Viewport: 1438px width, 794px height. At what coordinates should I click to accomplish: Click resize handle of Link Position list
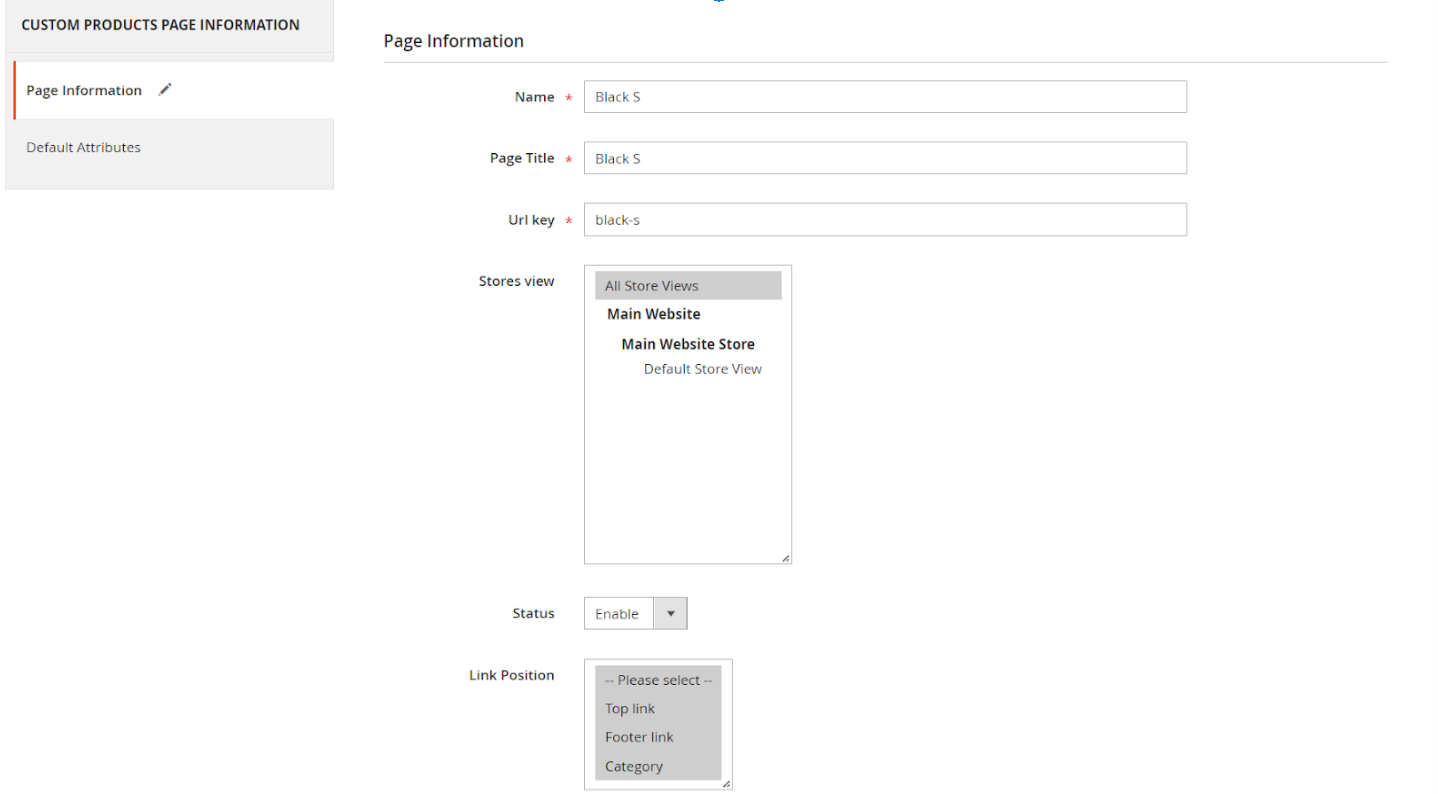[x=727, y=784]
